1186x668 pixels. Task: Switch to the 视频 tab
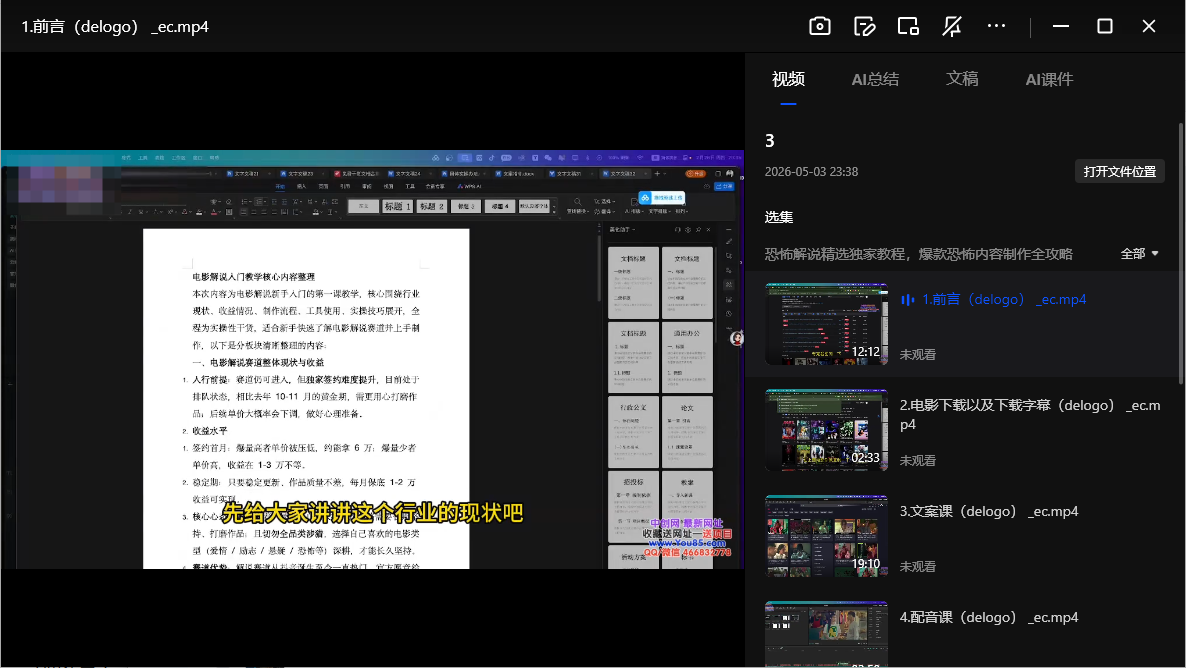coord(788,79)
